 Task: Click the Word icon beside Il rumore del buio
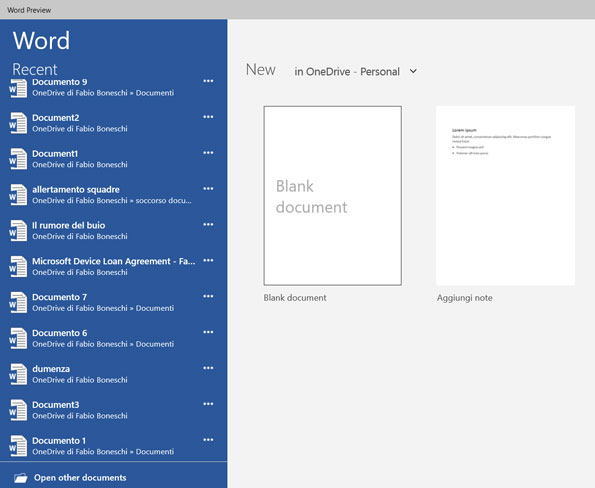(18, 231)
